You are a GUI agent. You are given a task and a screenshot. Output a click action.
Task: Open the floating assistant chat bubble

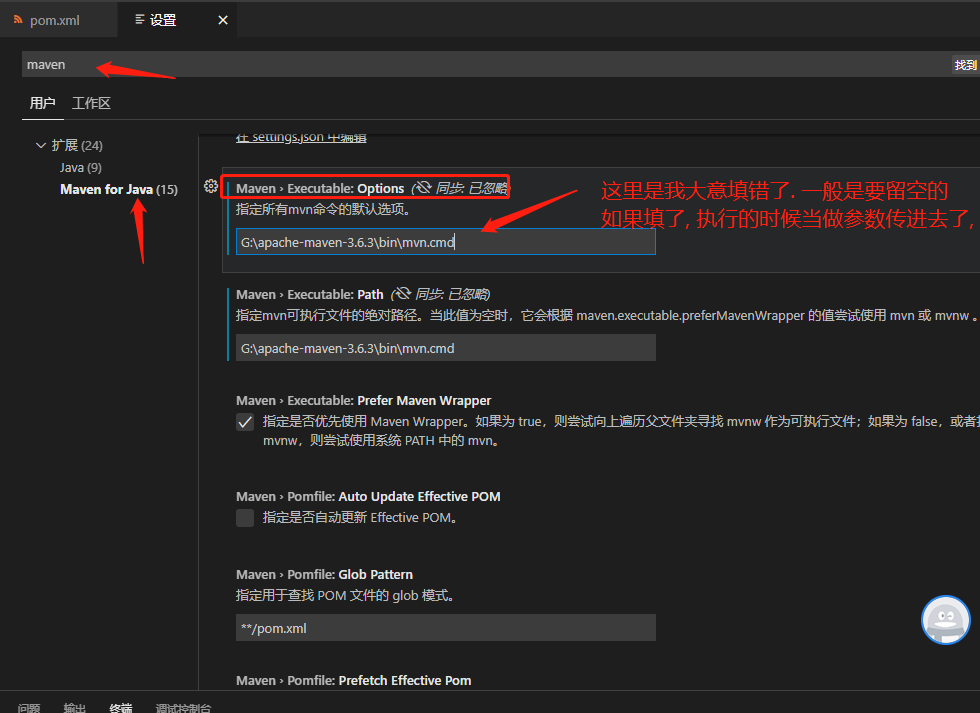coord(945,620)
